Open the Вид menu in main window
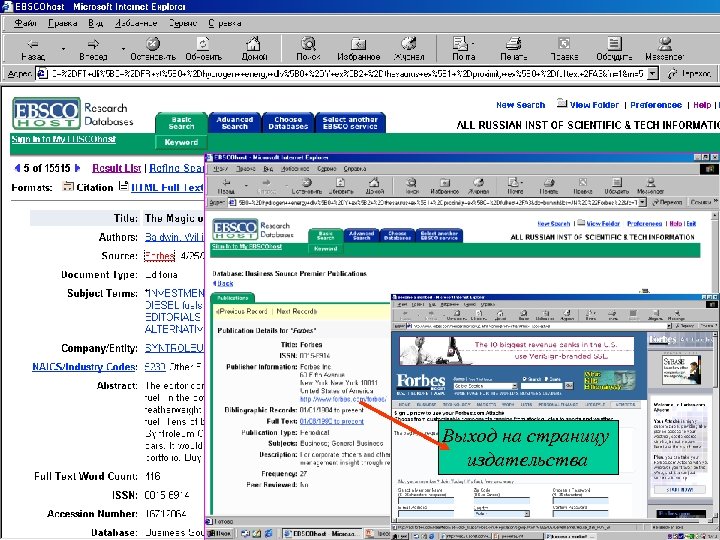Image resolution: width=720 pixels, height=540 pixels. tap(96, 23)
